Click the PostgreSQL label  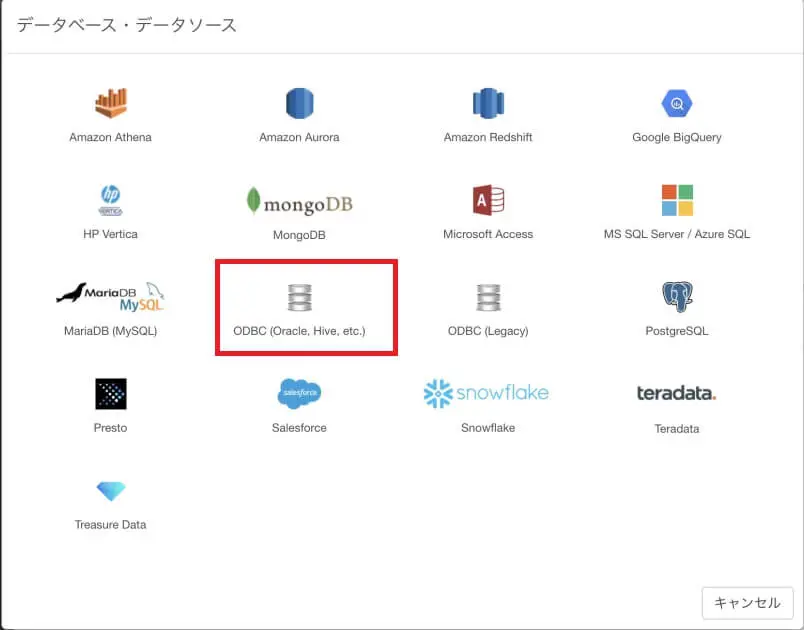(x=677, y=331)
